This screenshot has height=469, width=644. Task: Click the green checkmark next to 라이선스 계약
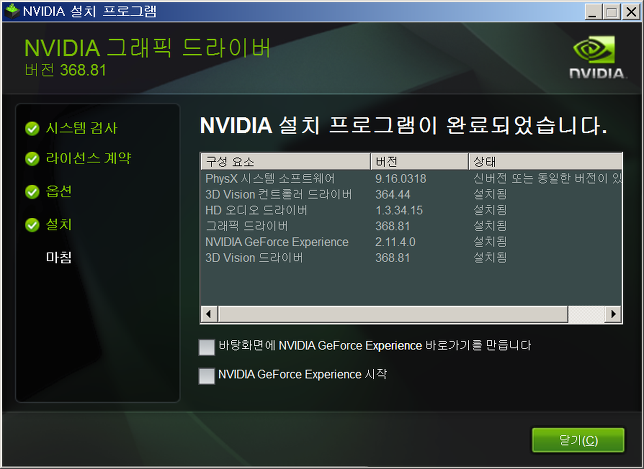pos(32,159)
